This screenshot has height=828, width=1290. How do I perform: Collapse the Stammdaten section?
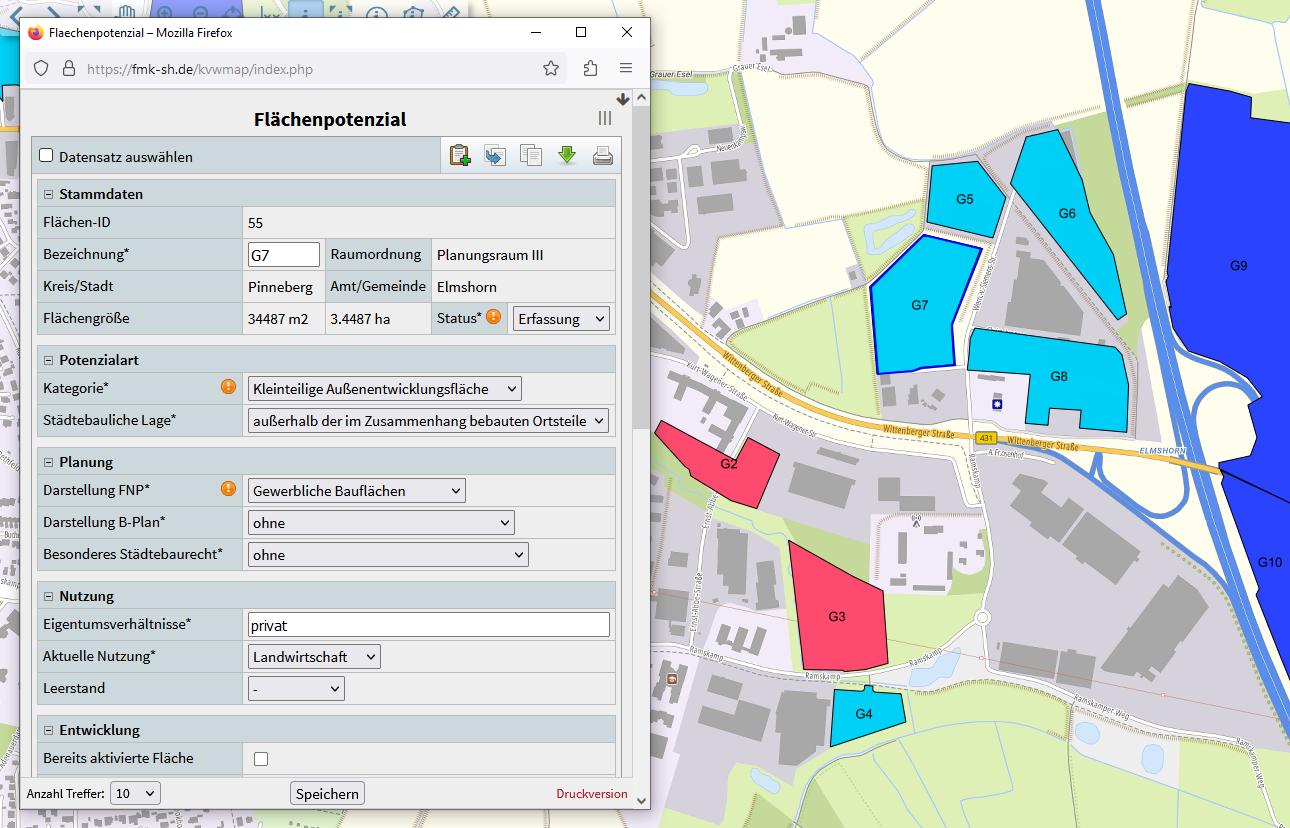click(49, 194)
